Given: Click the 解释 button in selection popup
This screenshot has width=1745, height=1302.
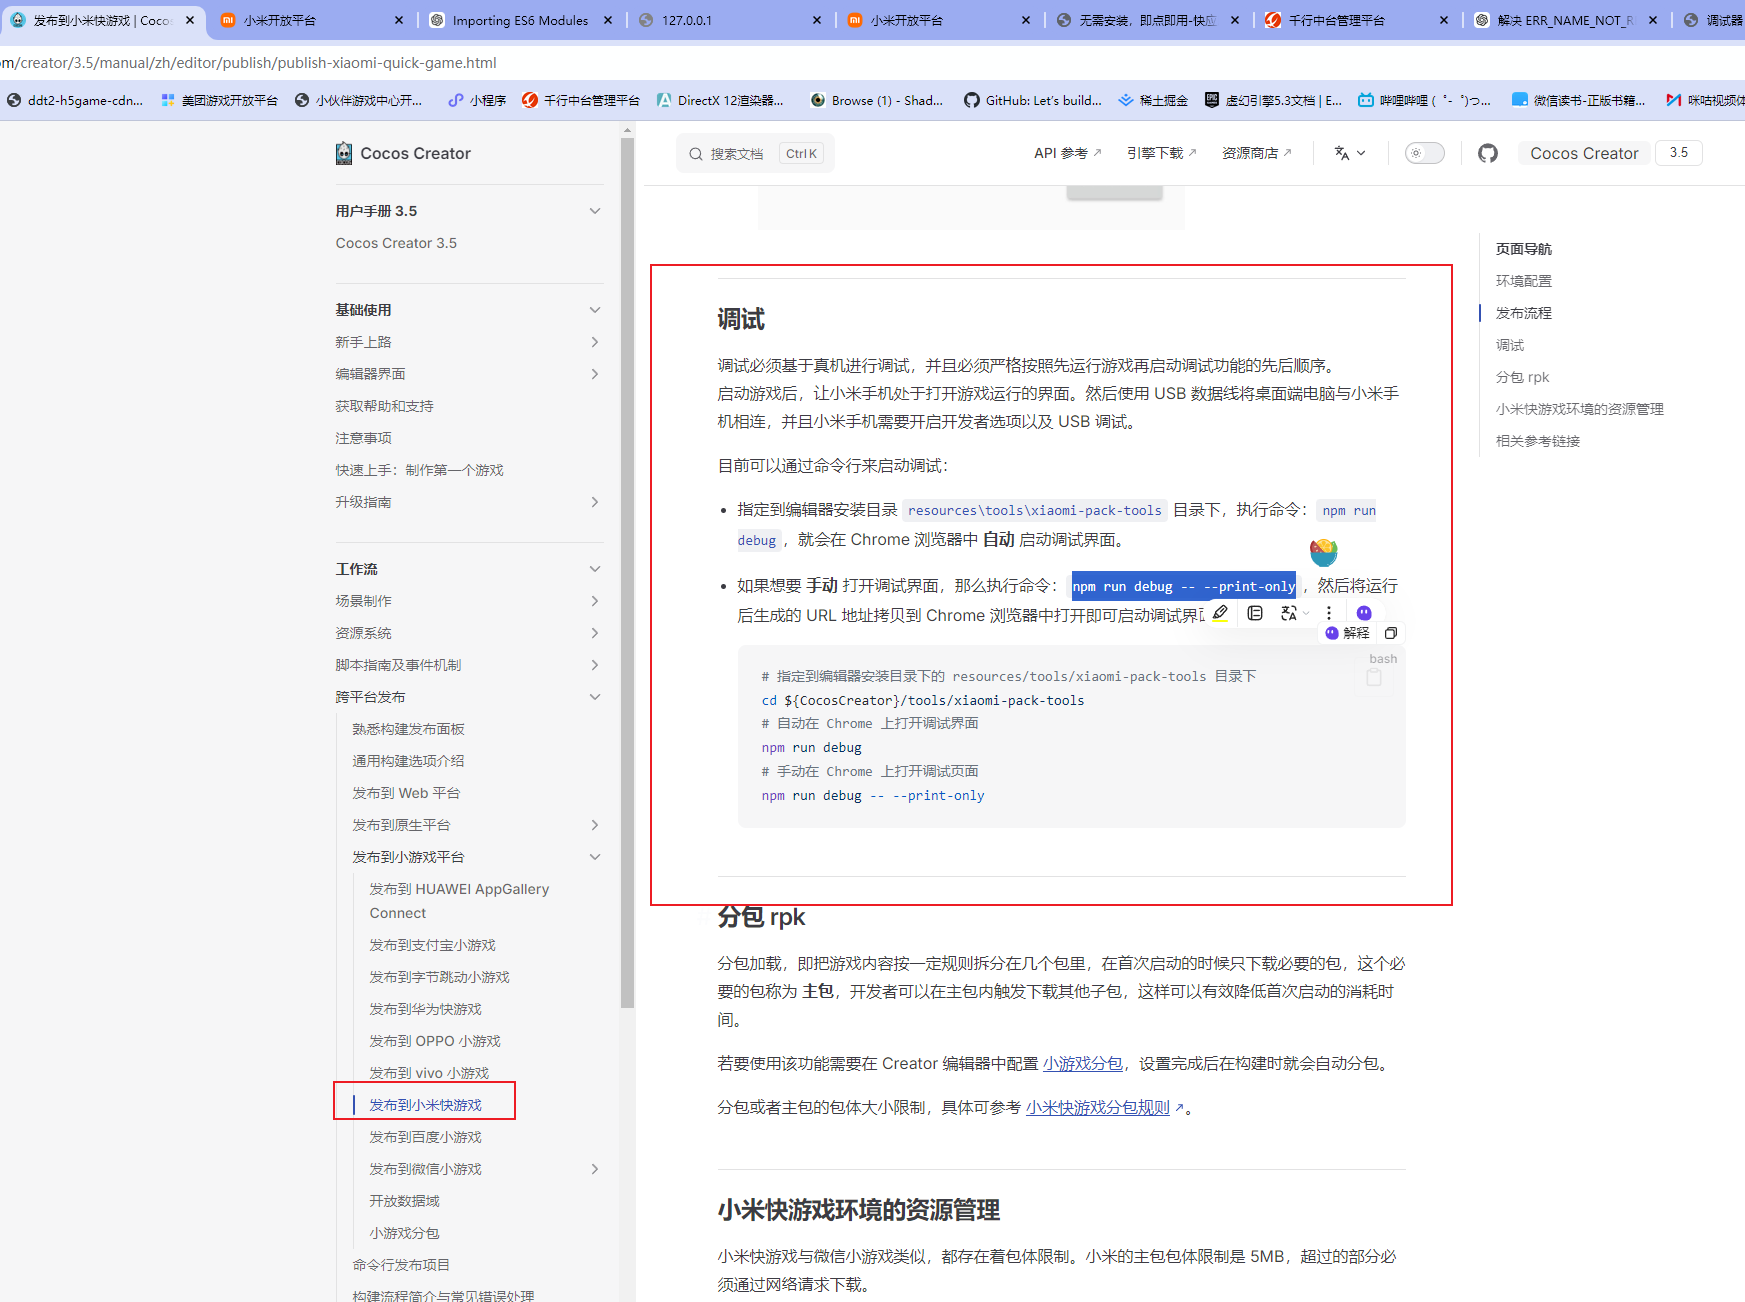Looking at the screenshot, I should pos(1347,633).
